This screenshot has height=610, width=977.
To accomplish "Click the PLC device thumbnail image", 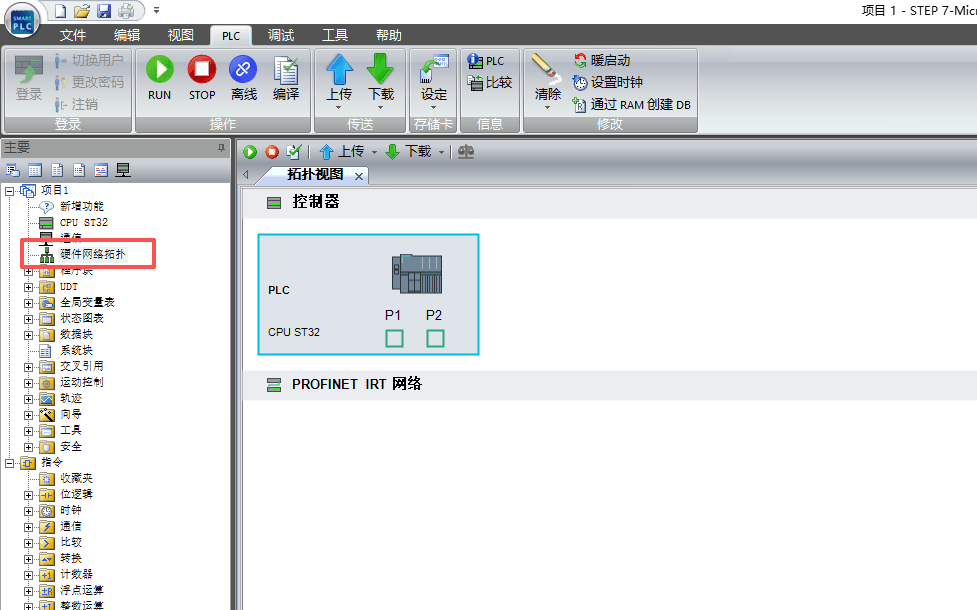I will [x=417, y=274].
